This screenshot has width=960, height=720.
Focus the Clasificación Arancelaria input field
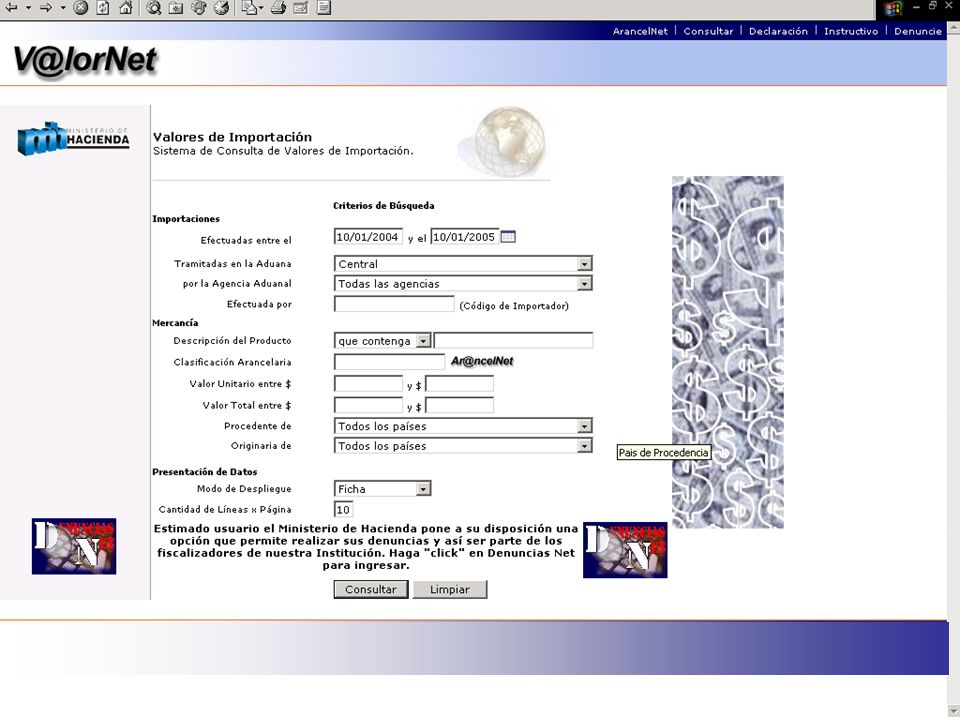coord(389,362)
